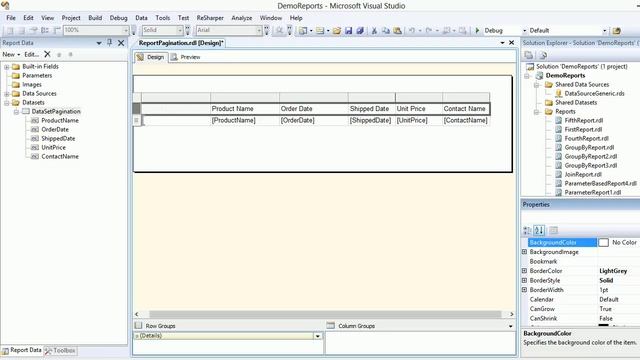Screen dimensions: 640x360
Task: Open the Solid border style dropdown
Action: click(180, 30)
